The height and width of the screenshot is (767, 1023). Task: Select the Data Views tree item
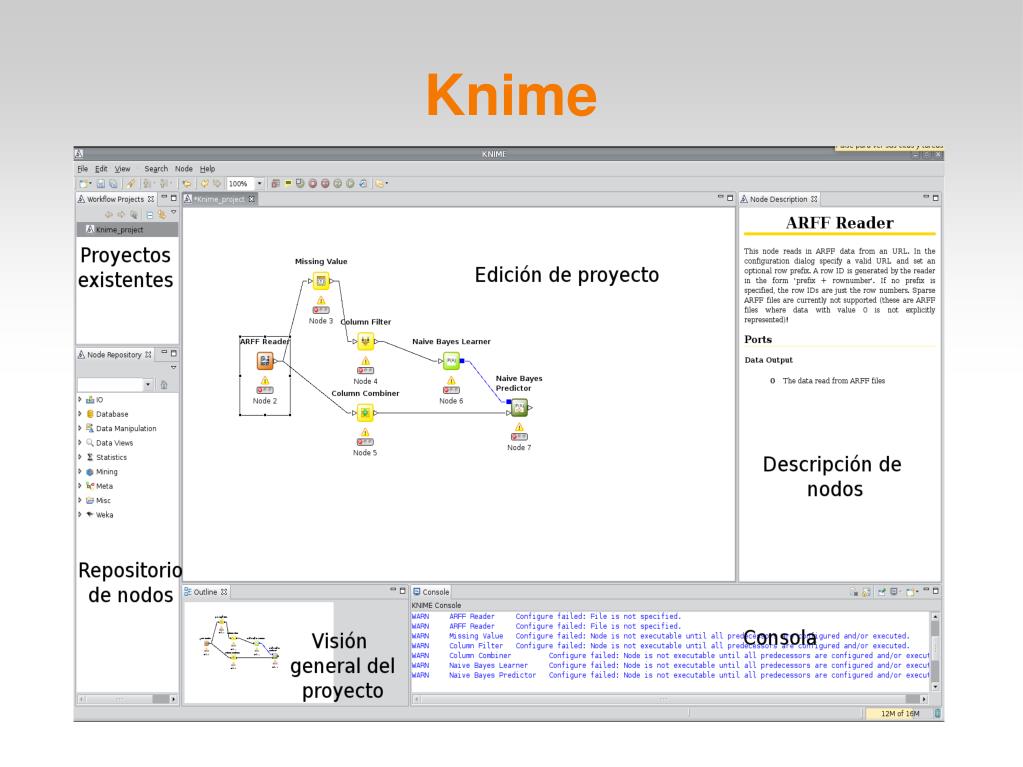click(x=114, y=443)
